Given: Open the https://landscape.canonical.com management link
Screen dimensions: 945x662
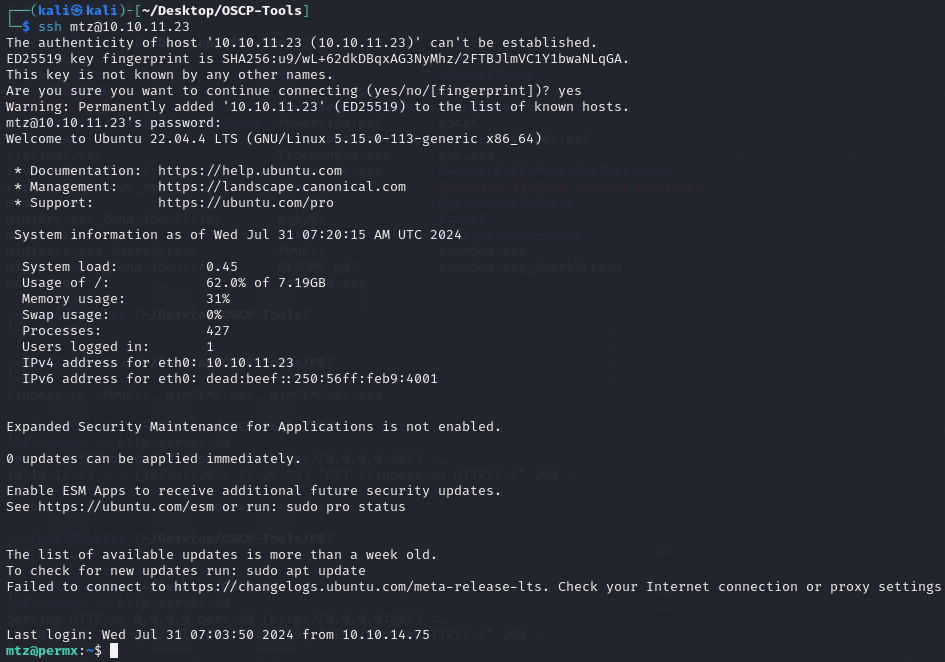Looking at the screenshot, I should click(x=281, y=187).
